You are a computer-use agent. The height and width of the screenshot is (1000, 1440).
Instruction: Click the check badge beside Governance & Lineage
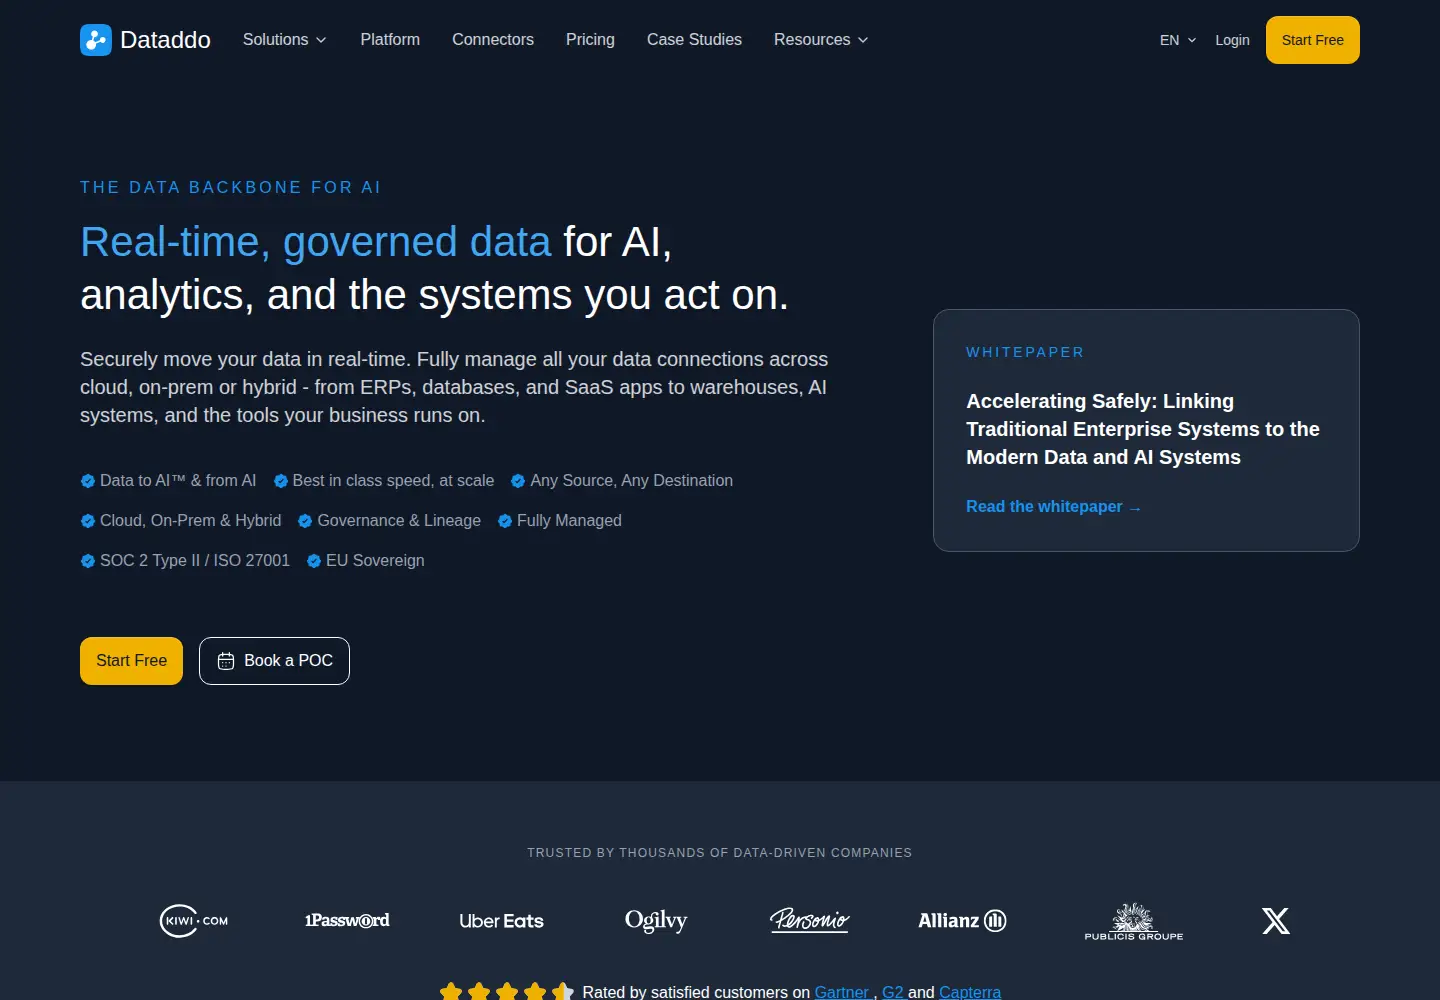pos(305,521)
